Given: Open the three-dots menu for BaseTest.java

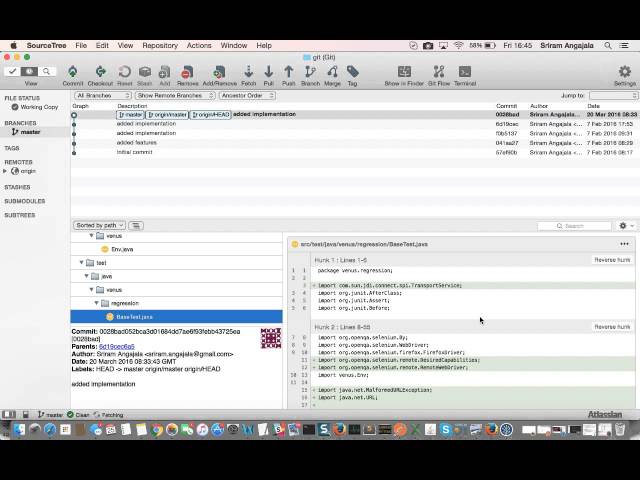Looking at the screenshot, I should coord(624,244).
